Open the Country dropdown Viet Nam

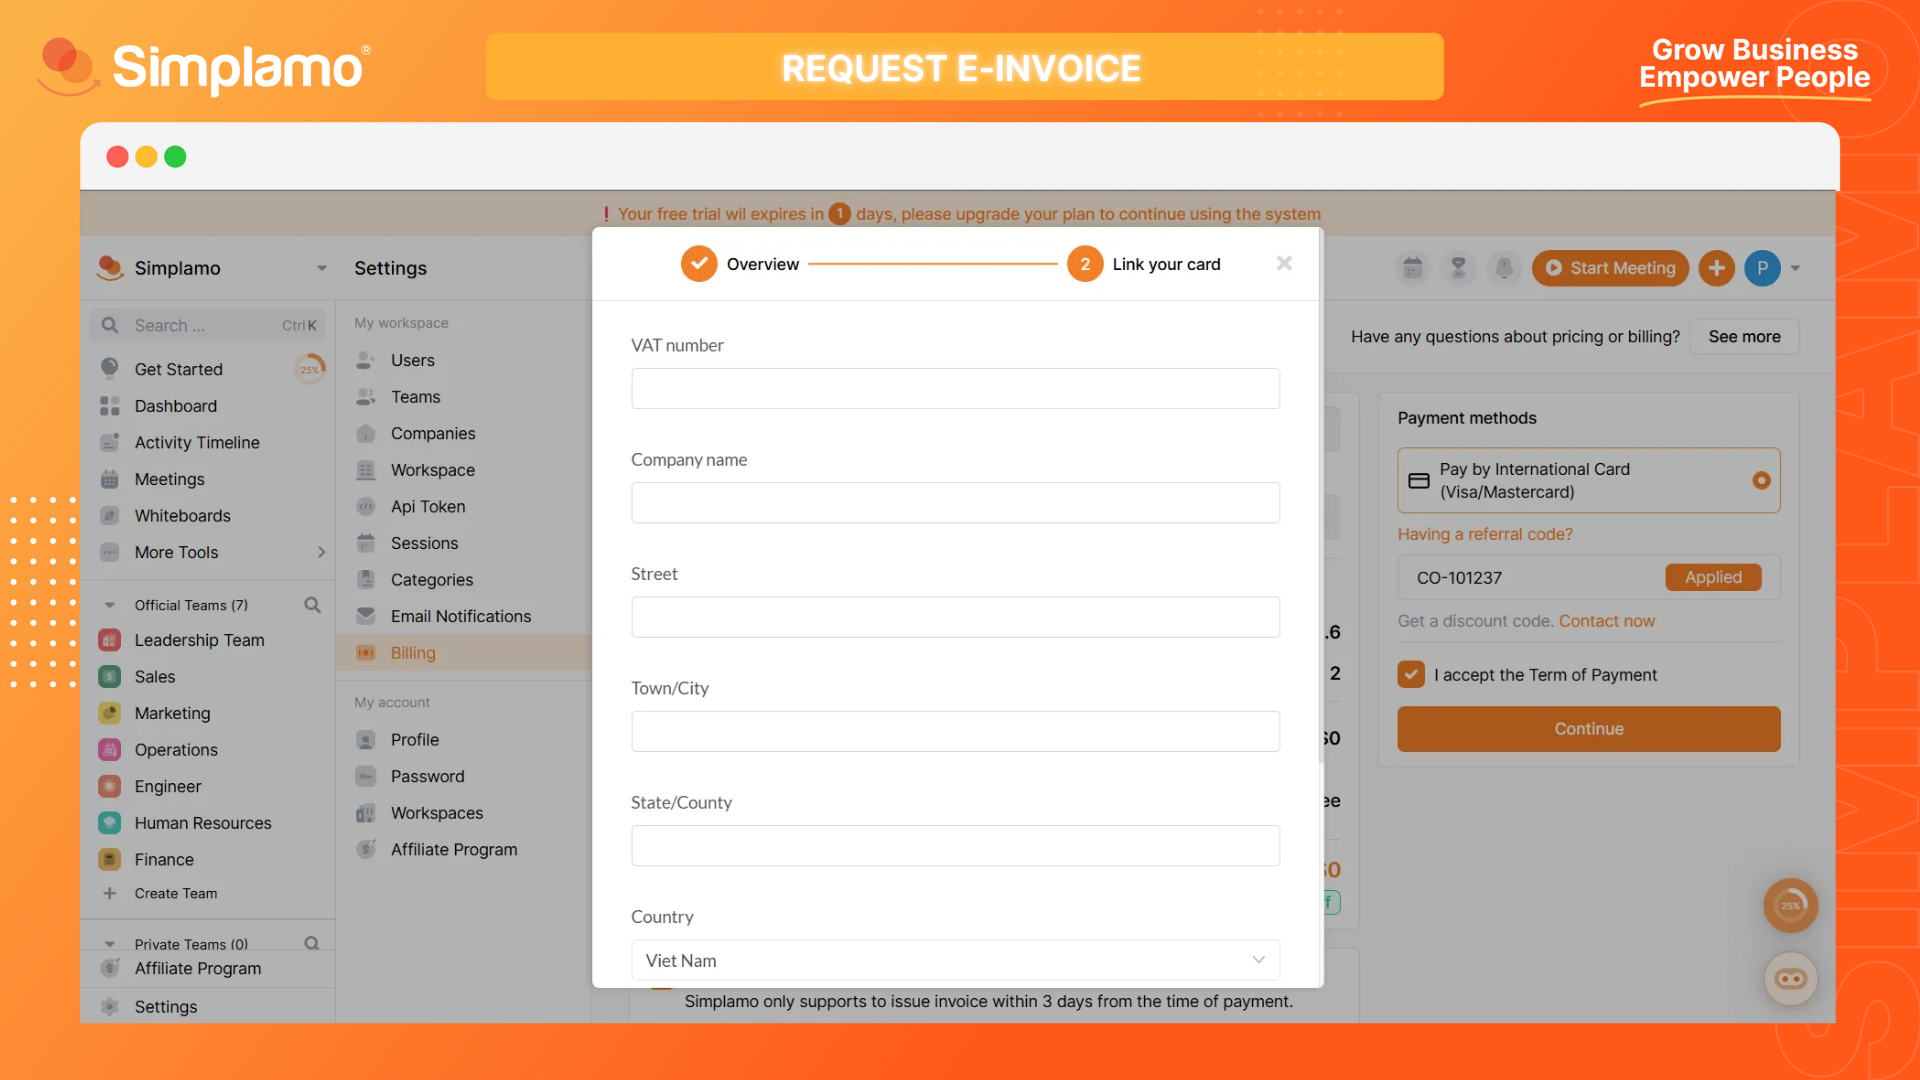(955, 960)
